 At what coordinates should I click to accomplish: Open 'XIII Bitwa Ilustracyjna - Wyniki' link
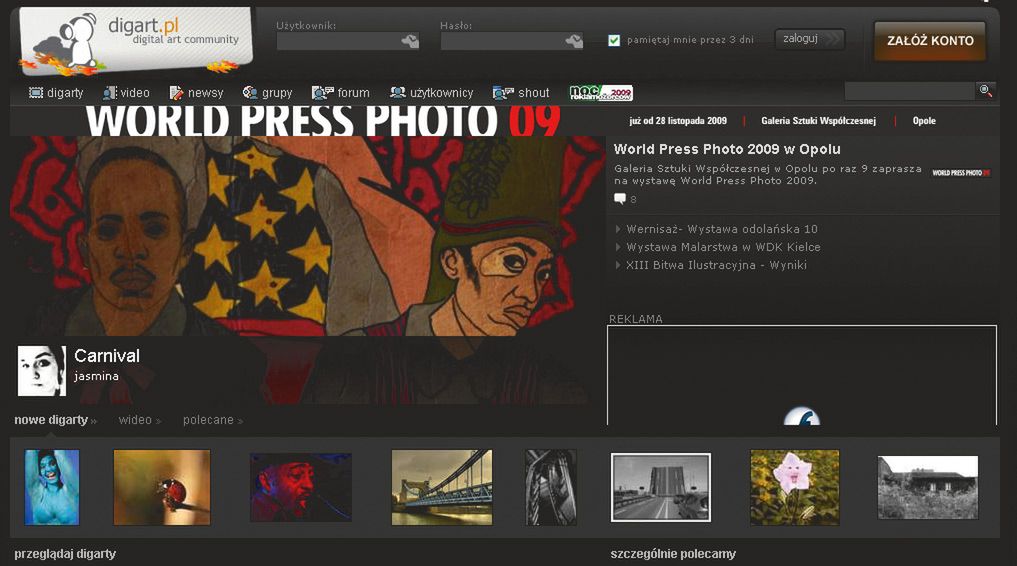tap(716, 265)
